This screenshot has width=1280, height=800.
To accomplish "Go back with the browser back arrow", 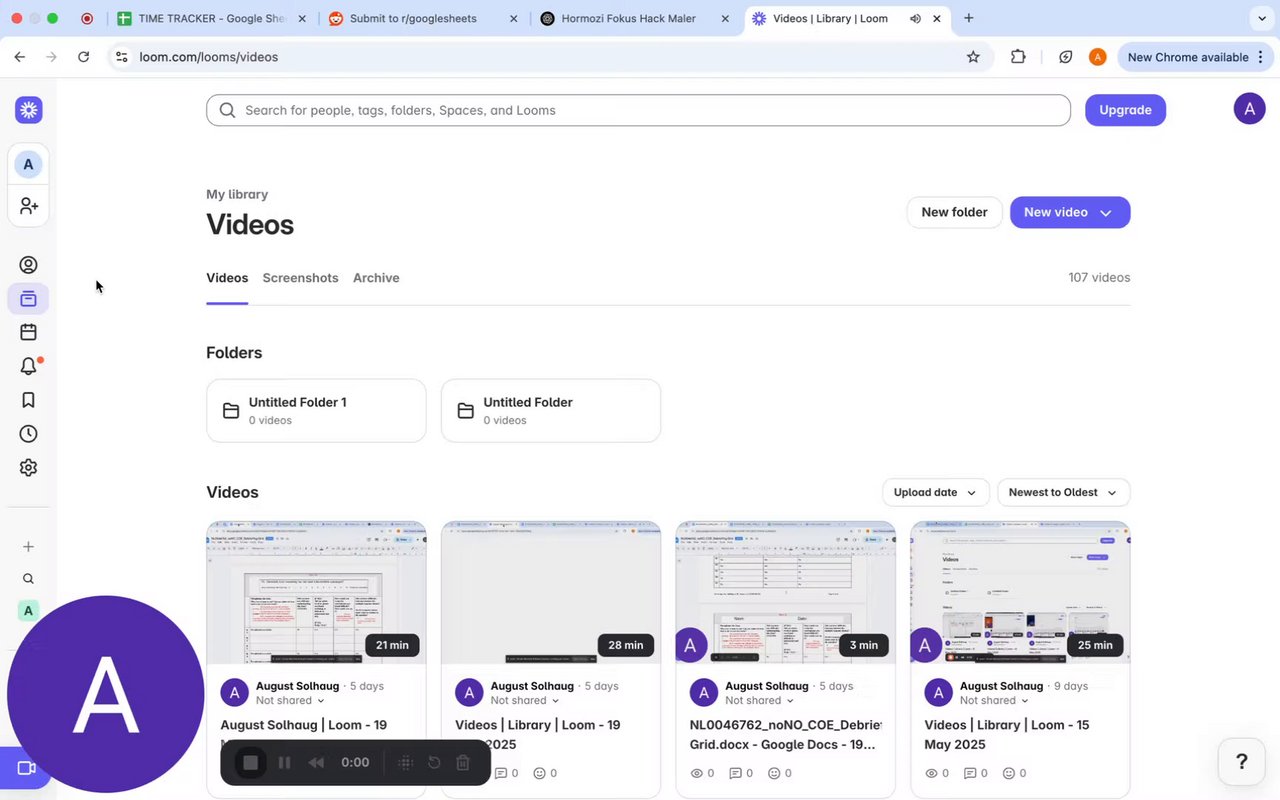I will pos(20,57).
